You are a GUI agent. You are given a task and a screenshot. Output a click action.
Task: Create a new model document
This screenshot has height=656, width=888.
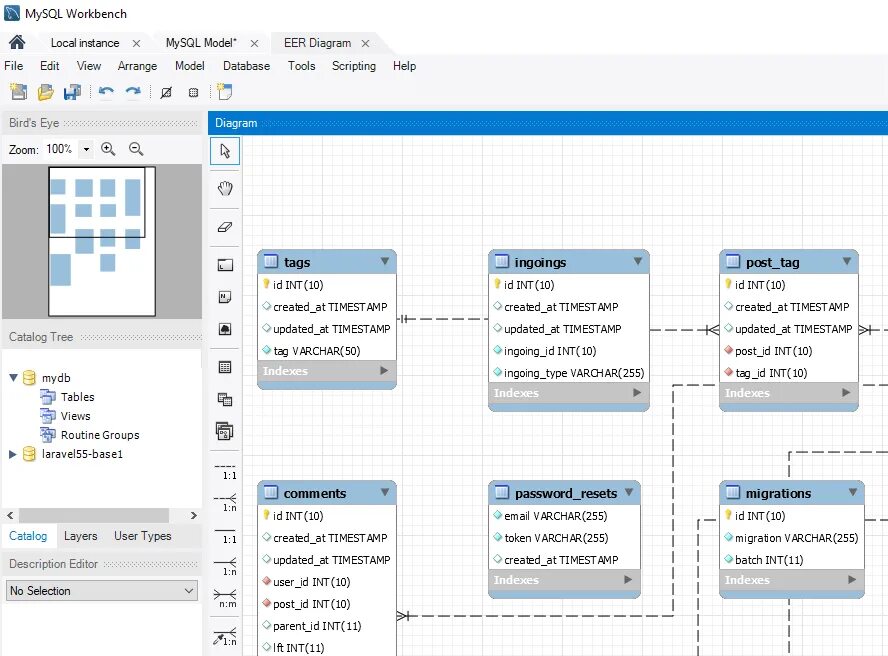18,92
